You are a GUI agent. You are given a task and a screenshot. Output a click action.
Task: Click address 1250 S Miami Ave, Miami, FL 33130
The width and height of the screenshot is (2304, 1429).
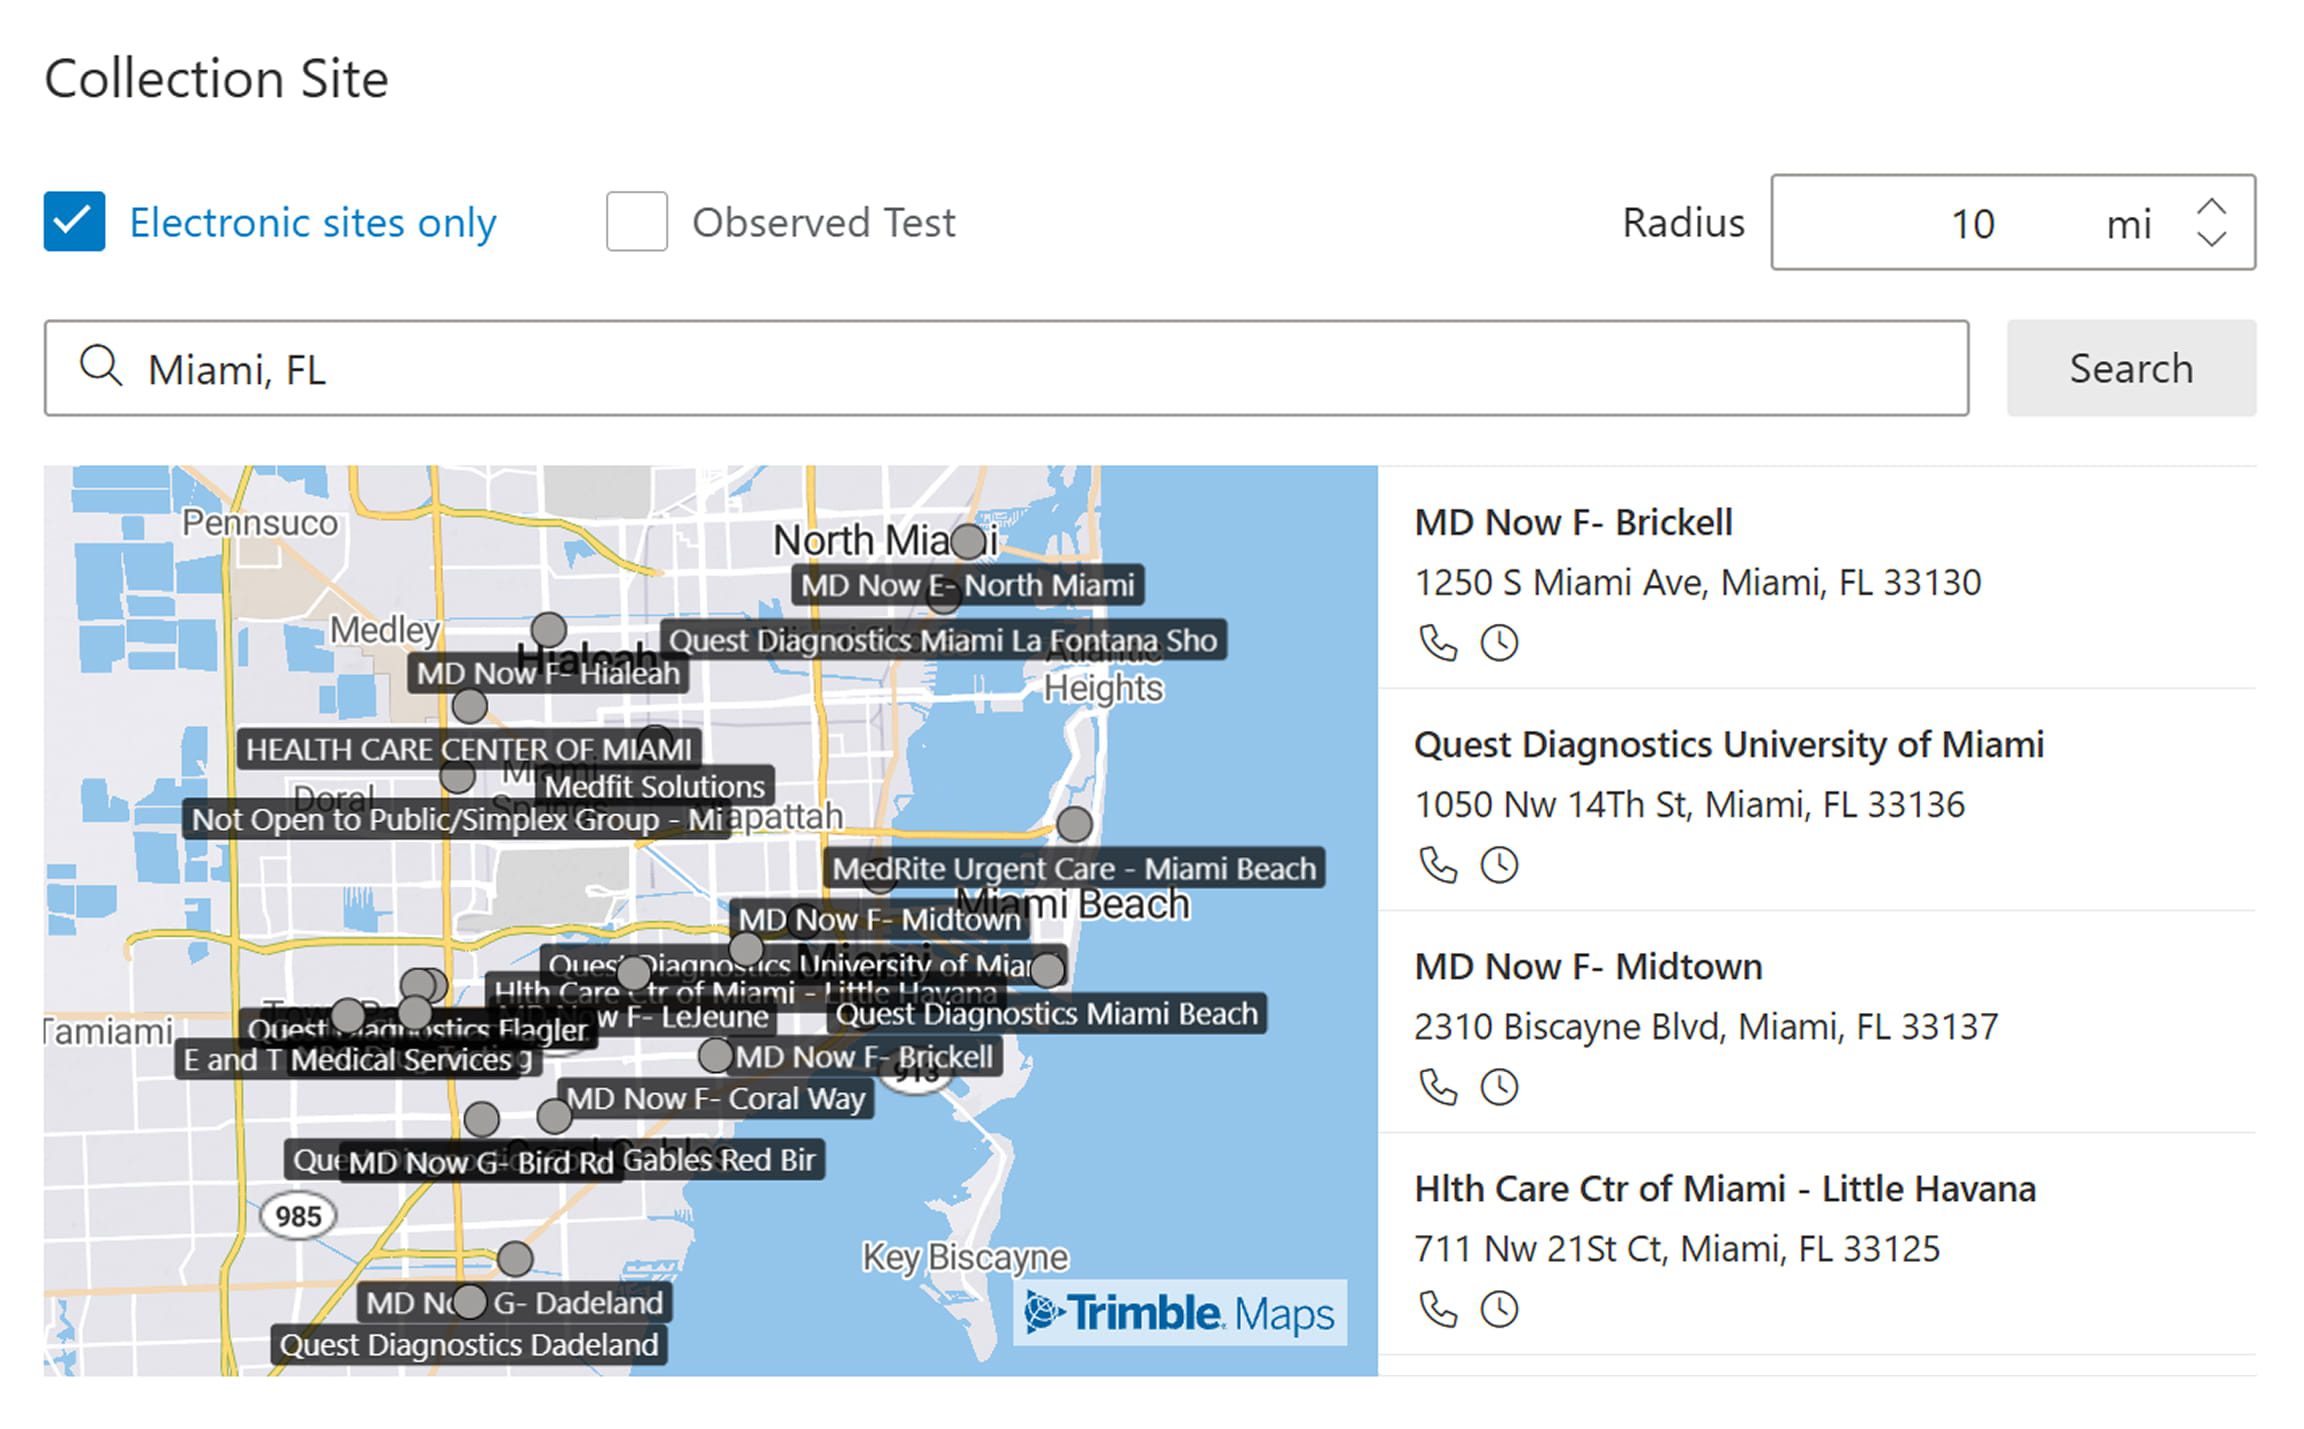coord(1697,582)
